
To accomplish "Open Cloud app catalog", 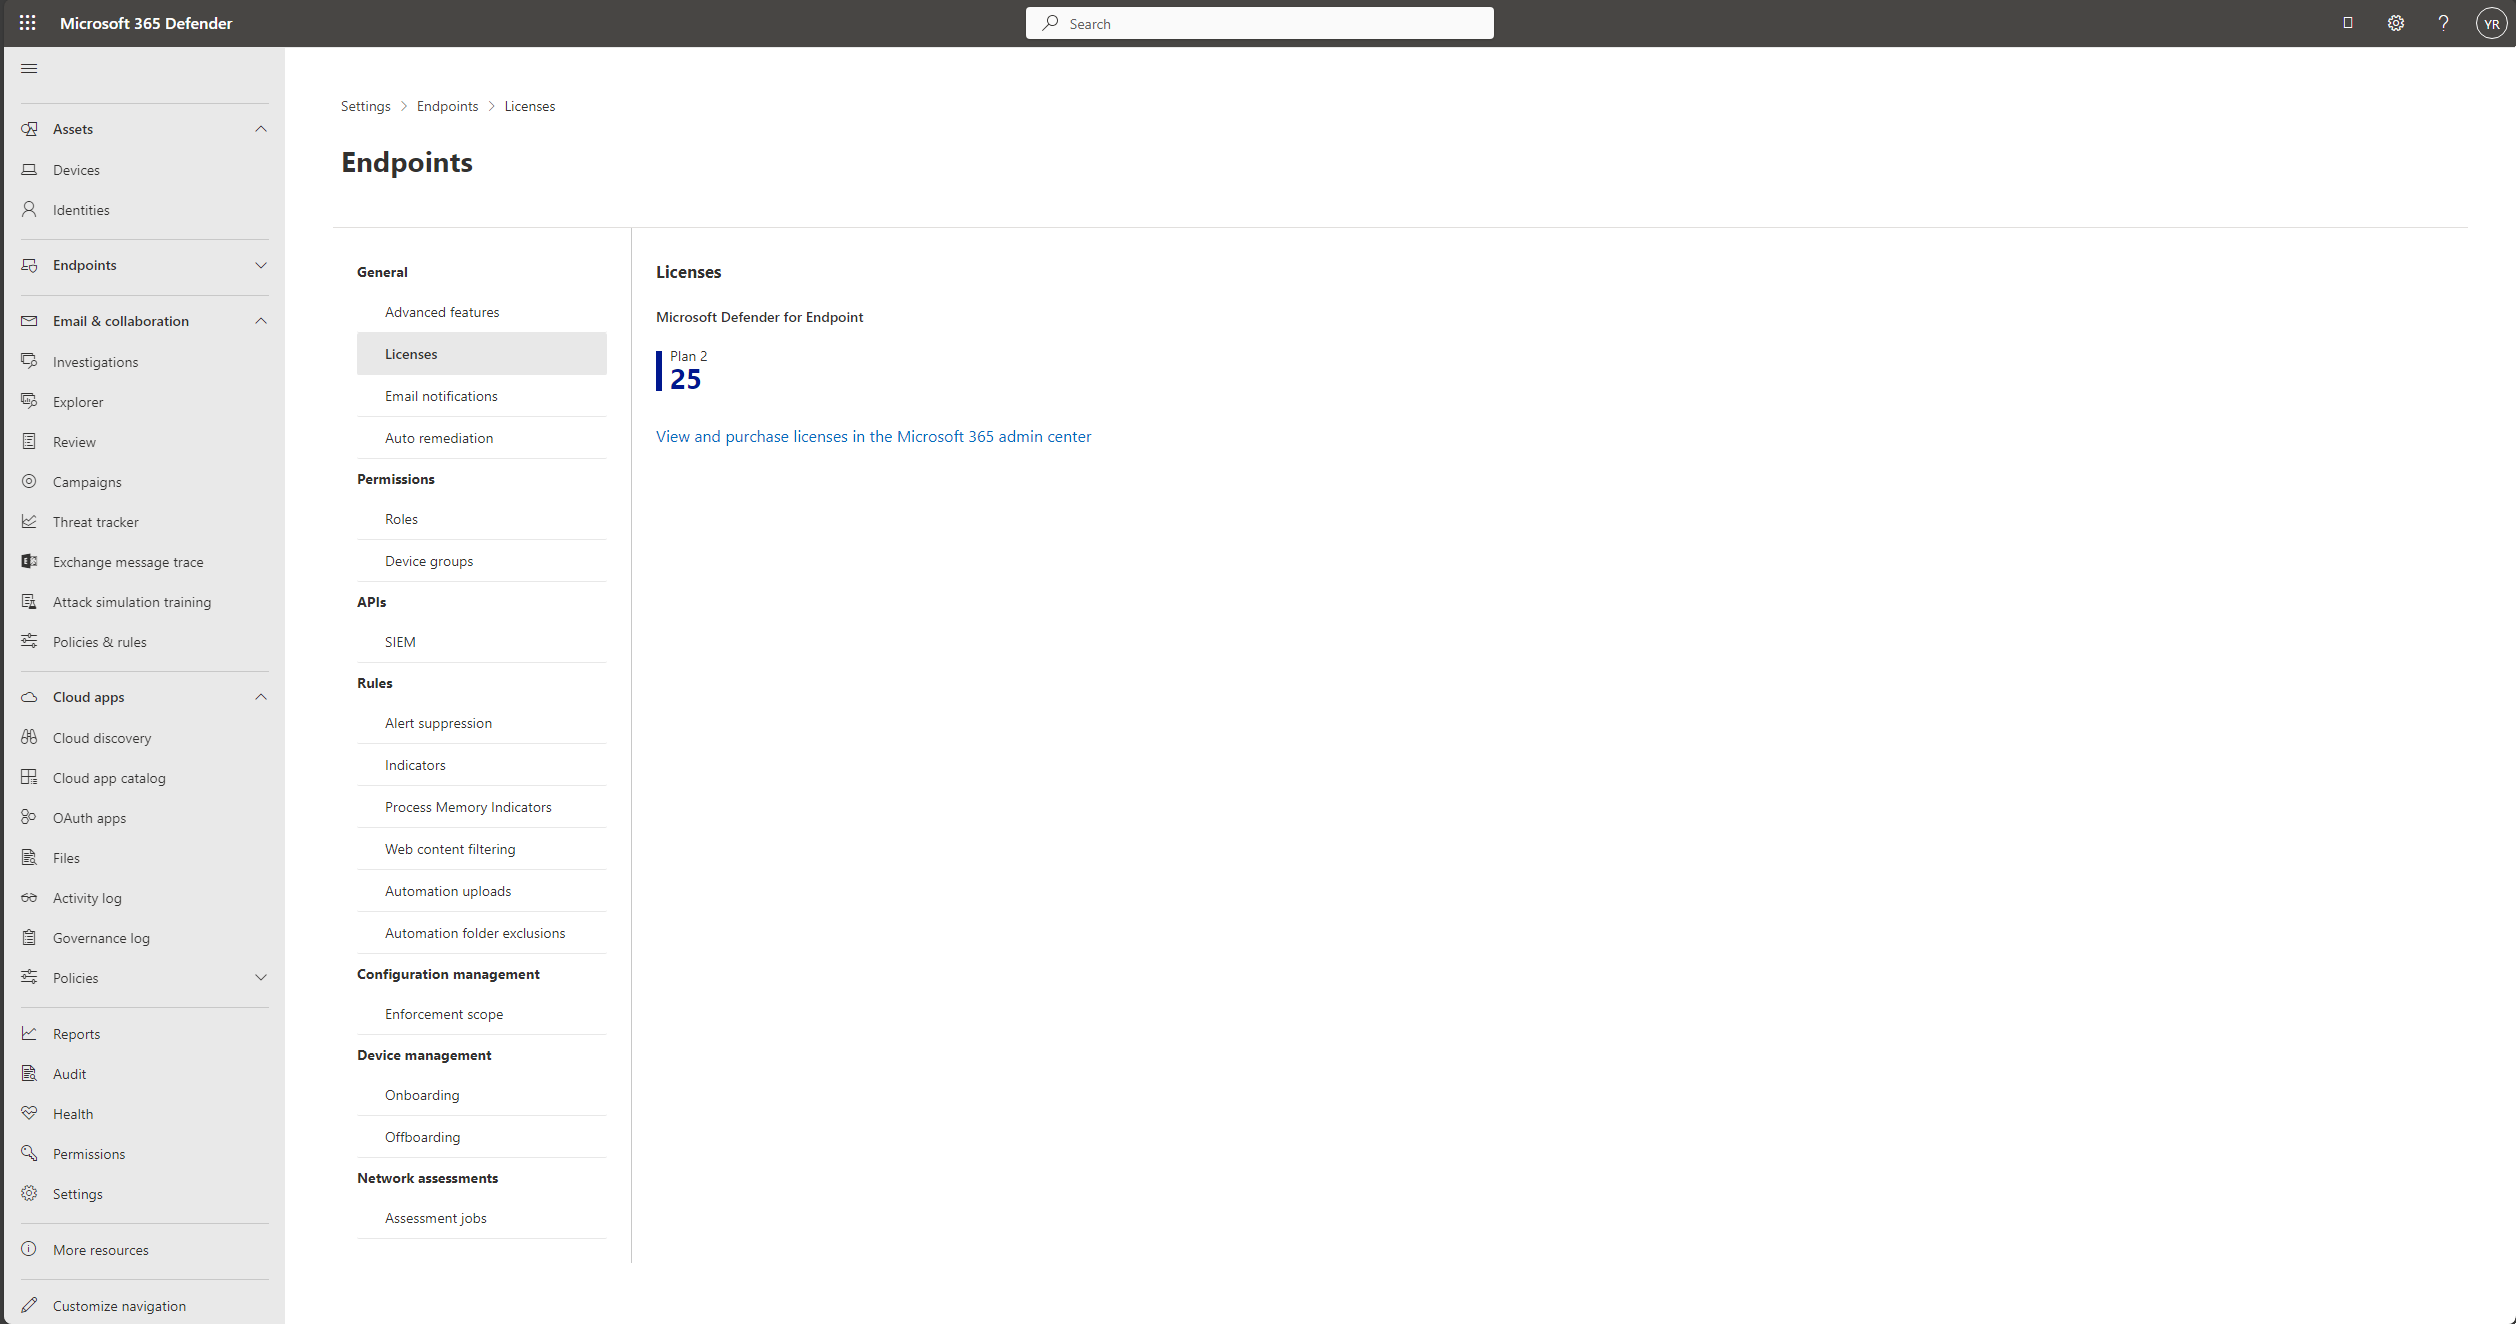I will point(108,778).
